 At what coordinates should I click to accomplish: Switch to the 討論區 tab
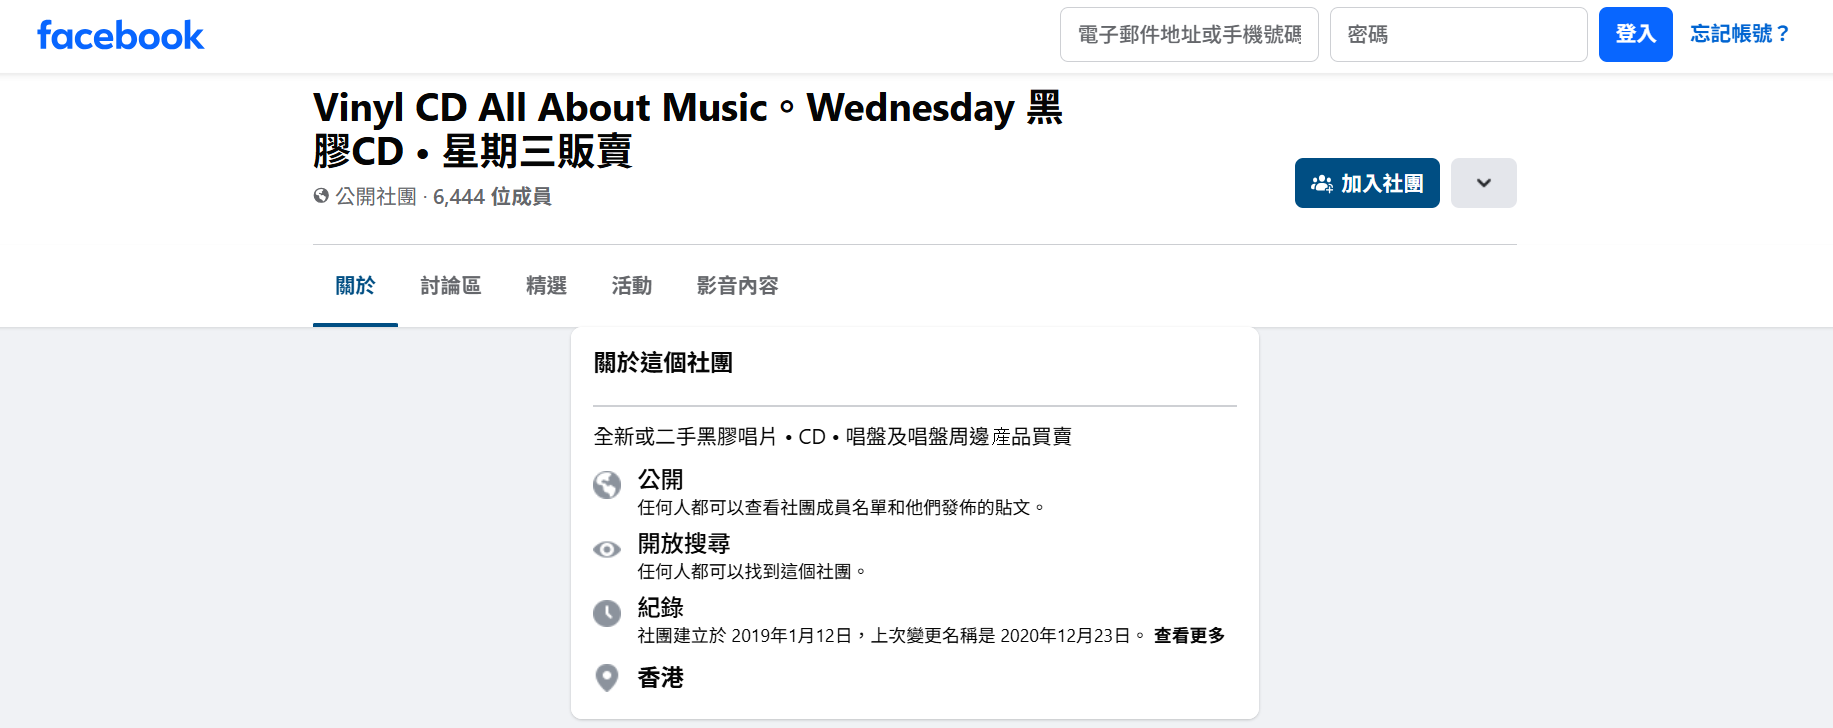(x=451, y=286)
